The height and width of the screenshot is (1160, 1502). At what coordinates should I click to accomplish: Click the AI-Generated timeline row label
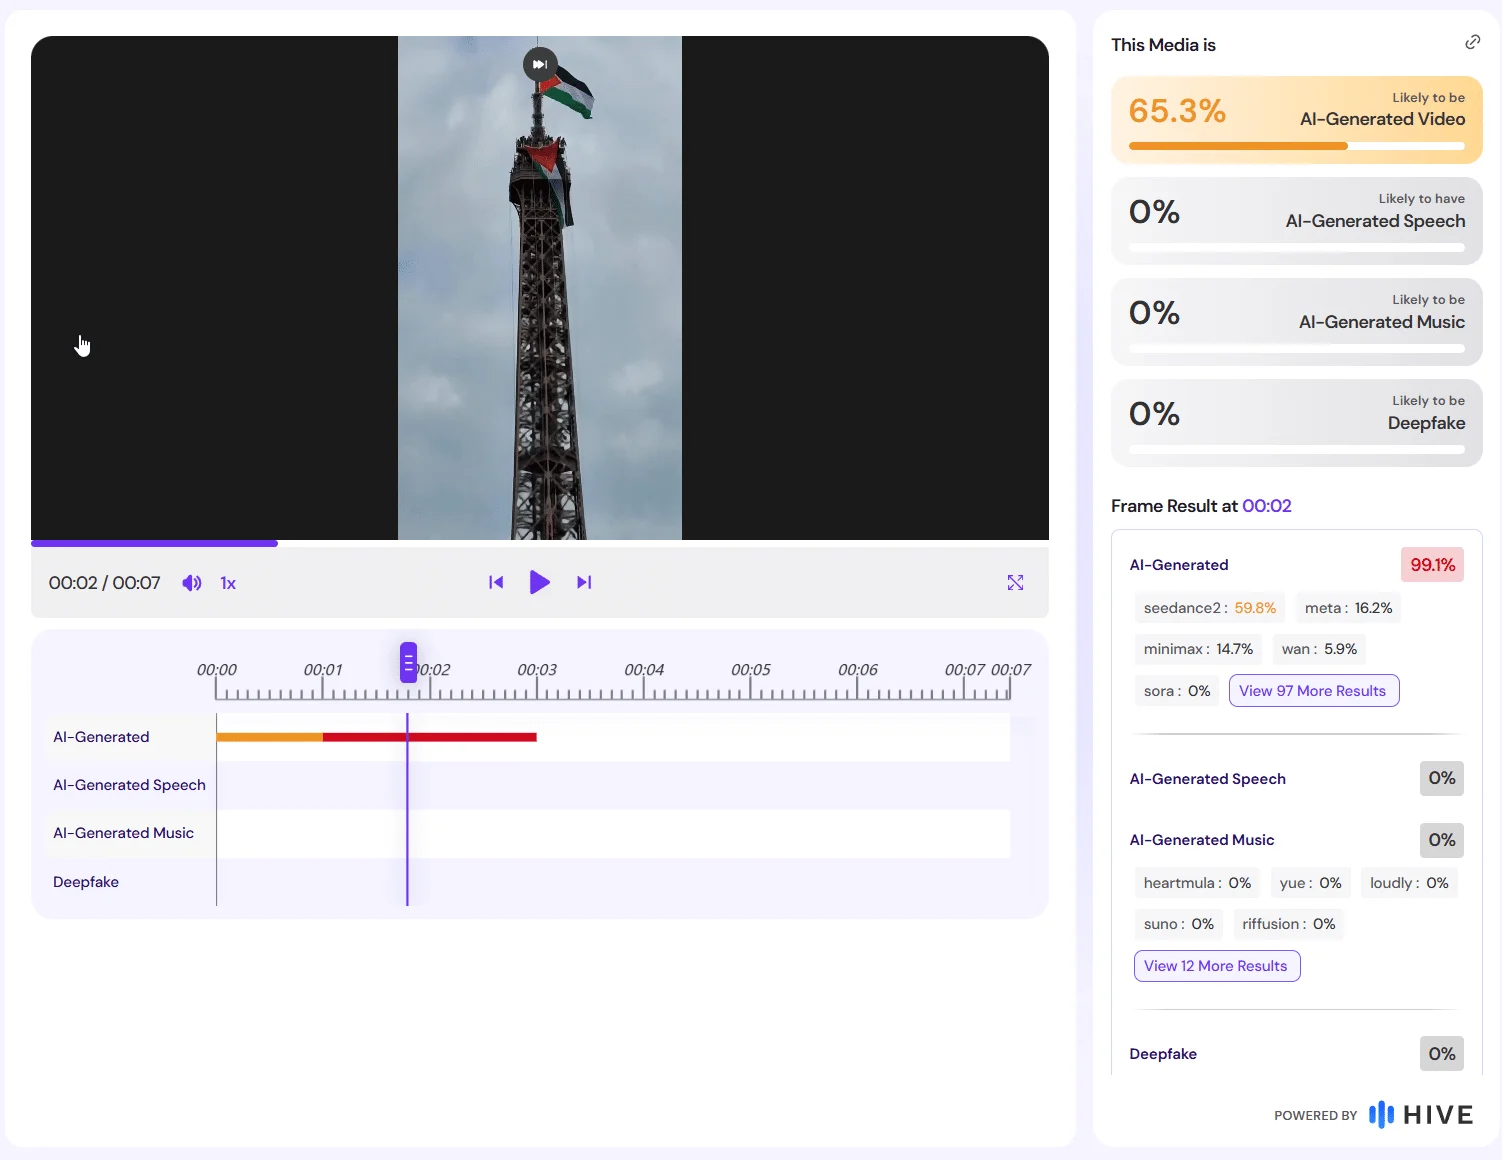101,737
